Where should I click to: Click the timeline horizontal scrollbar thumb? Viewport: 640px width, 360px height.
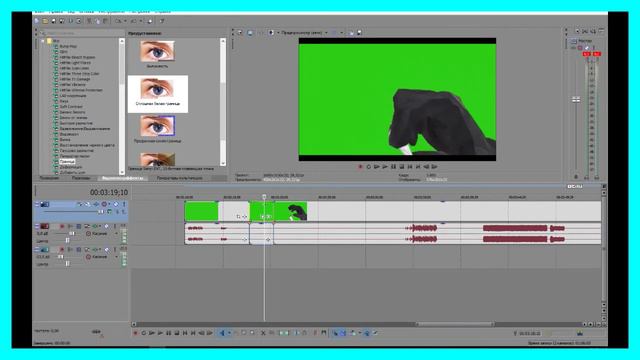click(454, 324)
